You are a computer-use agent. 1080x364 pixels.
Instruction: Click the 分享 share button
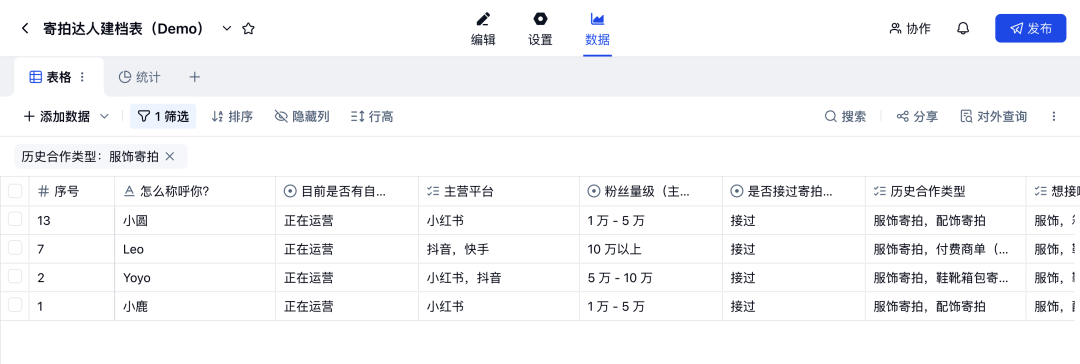coord(917,117)
